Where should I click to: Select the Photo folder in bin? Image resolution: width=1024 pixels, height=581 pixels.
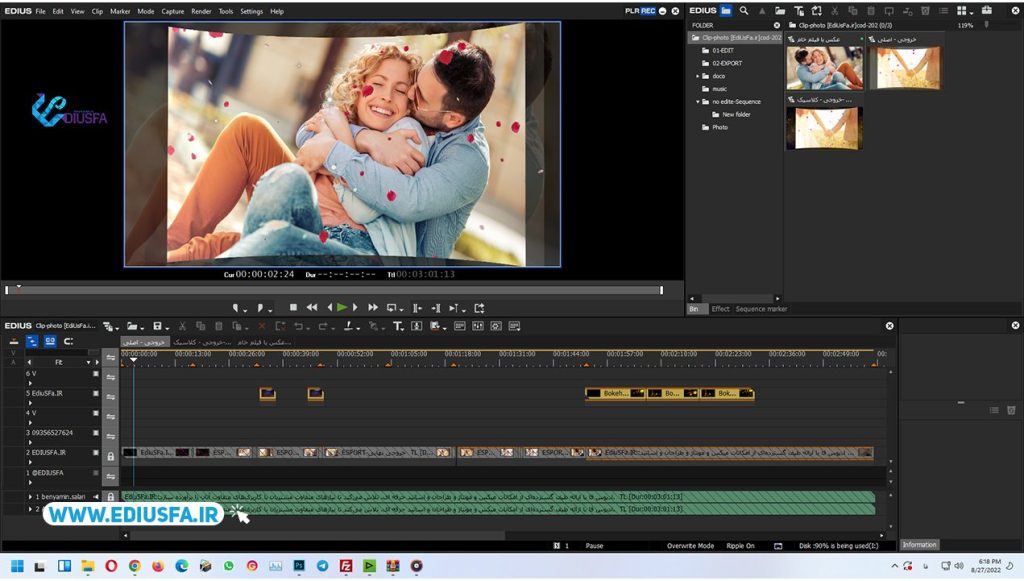pos(720,127)
